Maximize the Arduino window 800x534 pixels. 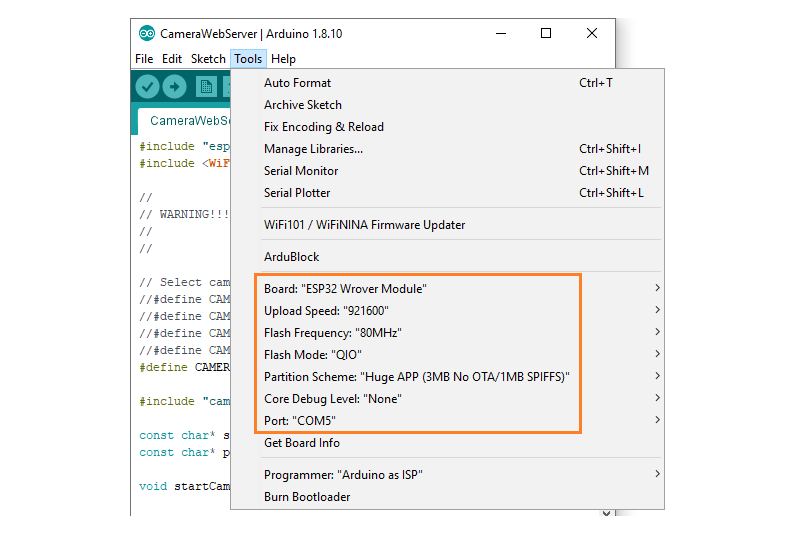(546, 34)
